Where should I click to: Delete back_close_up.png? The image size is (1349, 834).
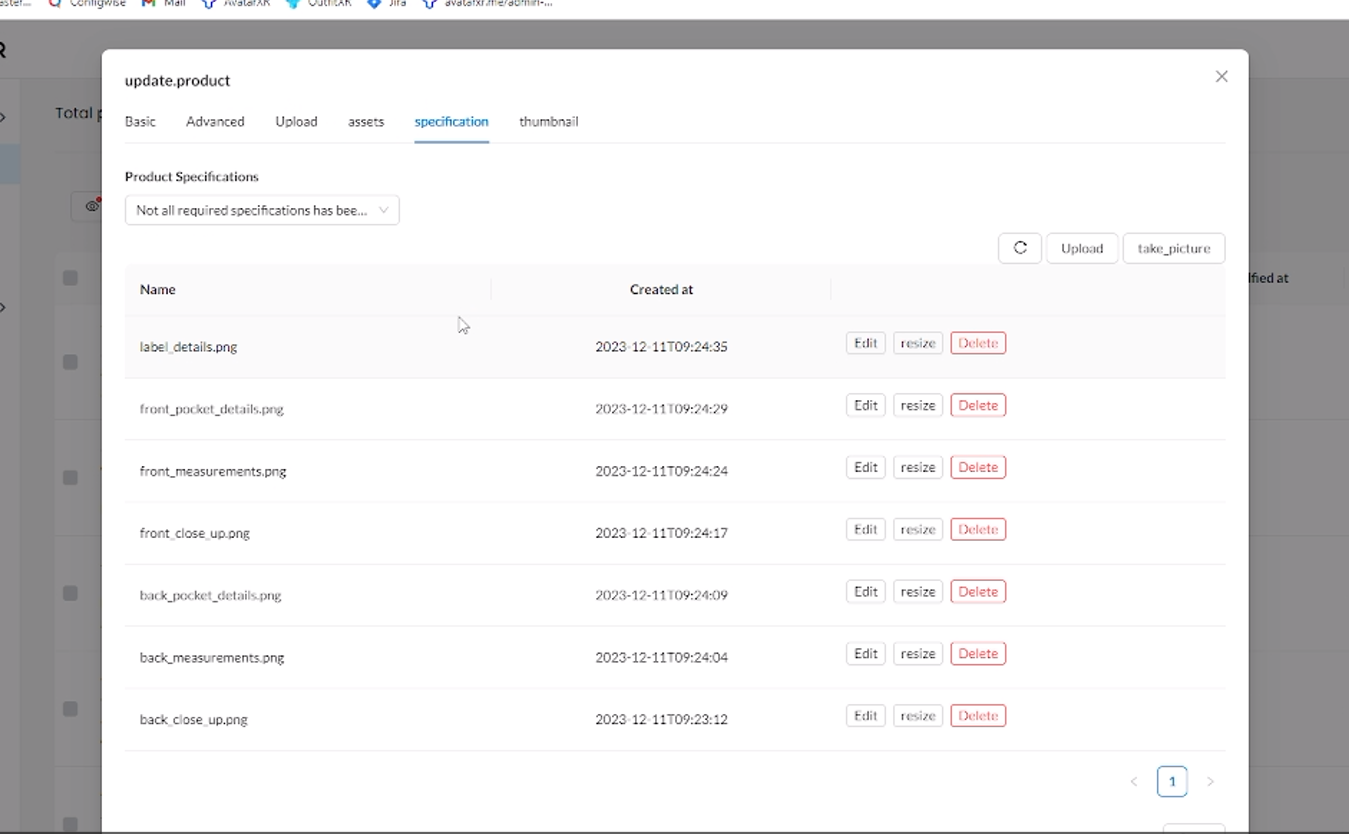tap(978, 715)
